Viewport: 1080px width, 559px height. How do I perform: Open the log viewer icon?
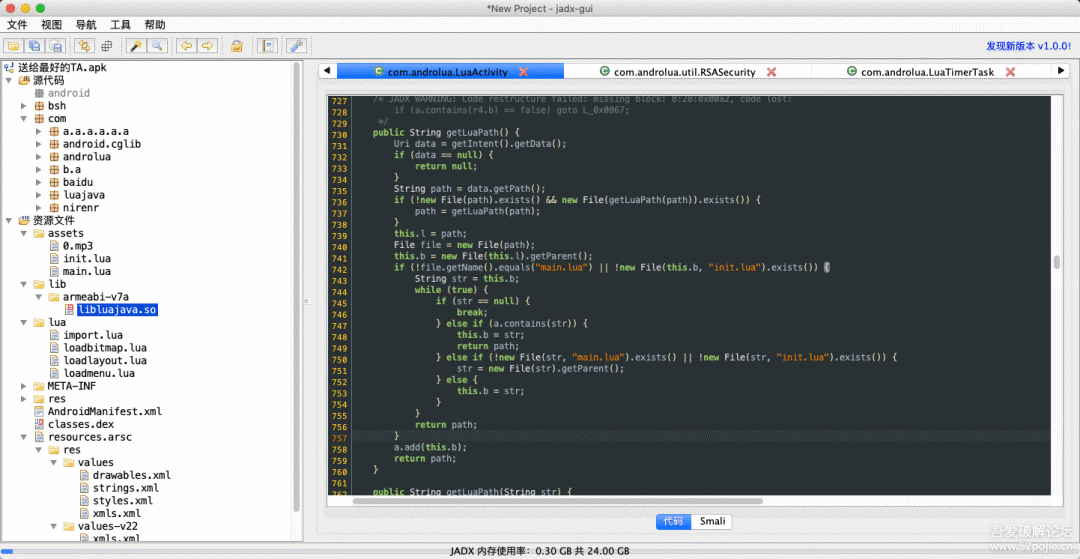point(267,46)
